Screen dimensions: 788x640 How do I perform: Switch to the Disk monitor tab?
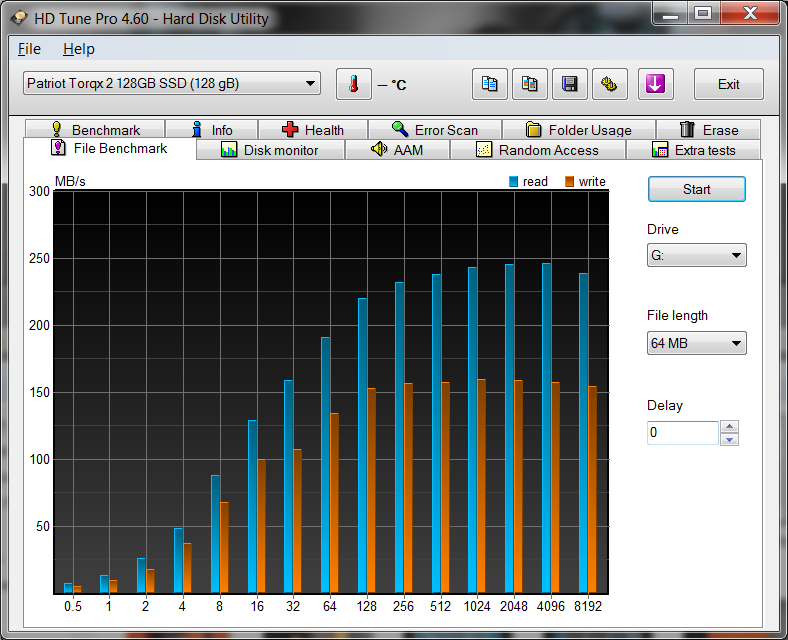(269, 150)
